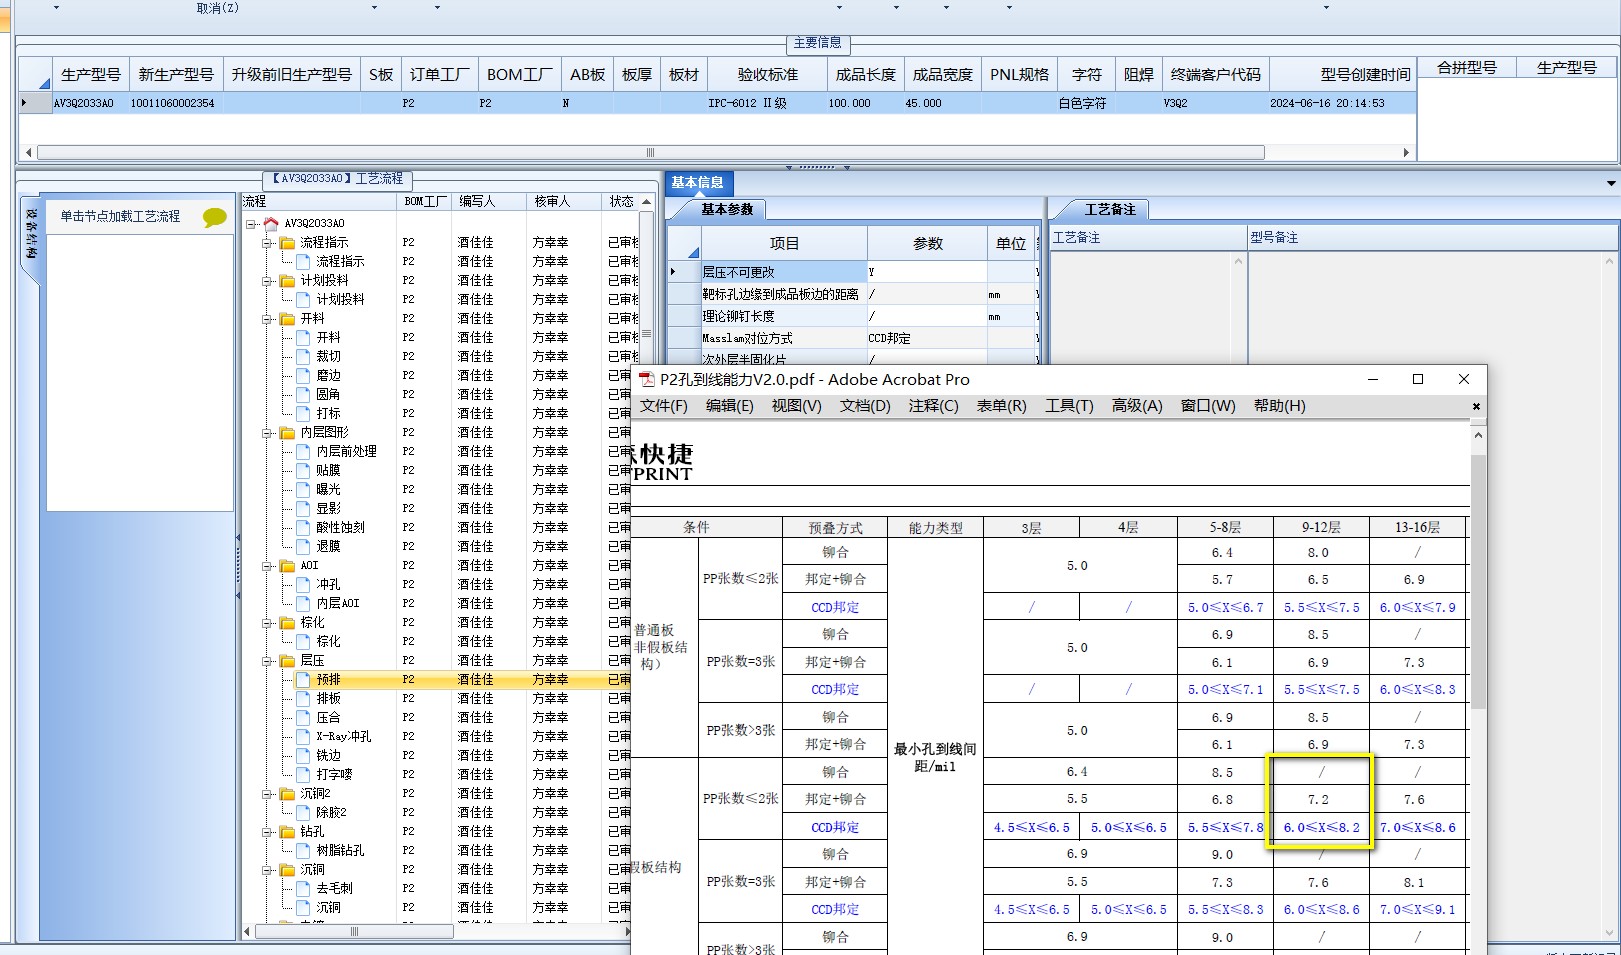Collapse the 流程指示 folder node

coord(267,243)
